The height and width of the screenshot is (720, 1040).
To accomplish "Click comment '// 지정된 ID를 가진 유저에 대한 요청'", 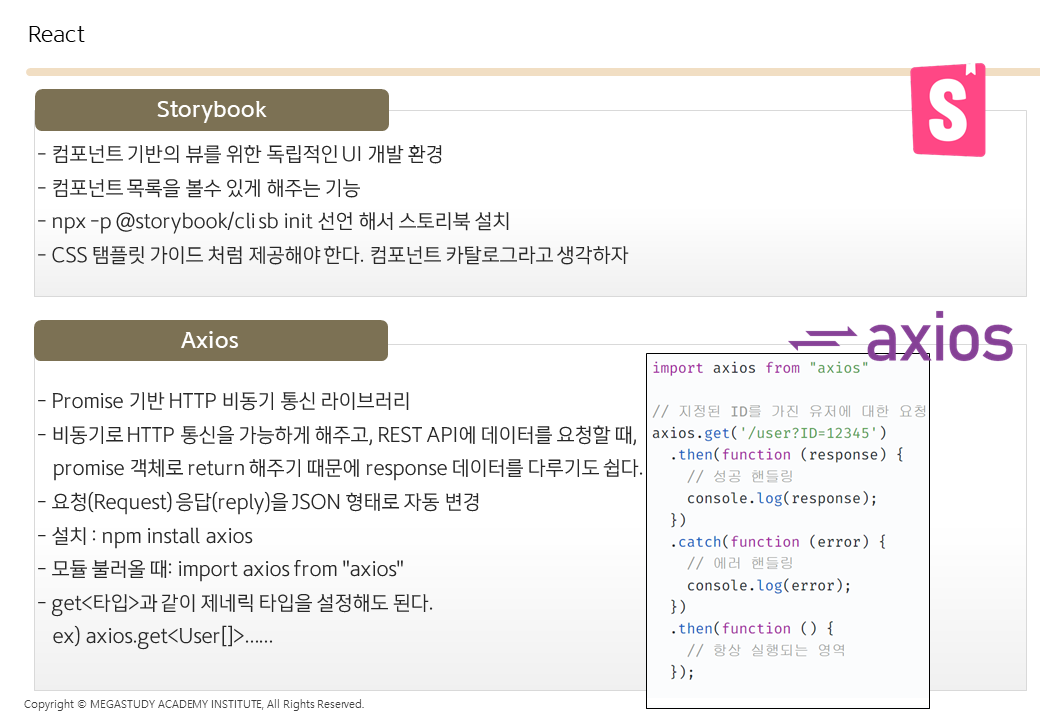I will coord(789,411).
